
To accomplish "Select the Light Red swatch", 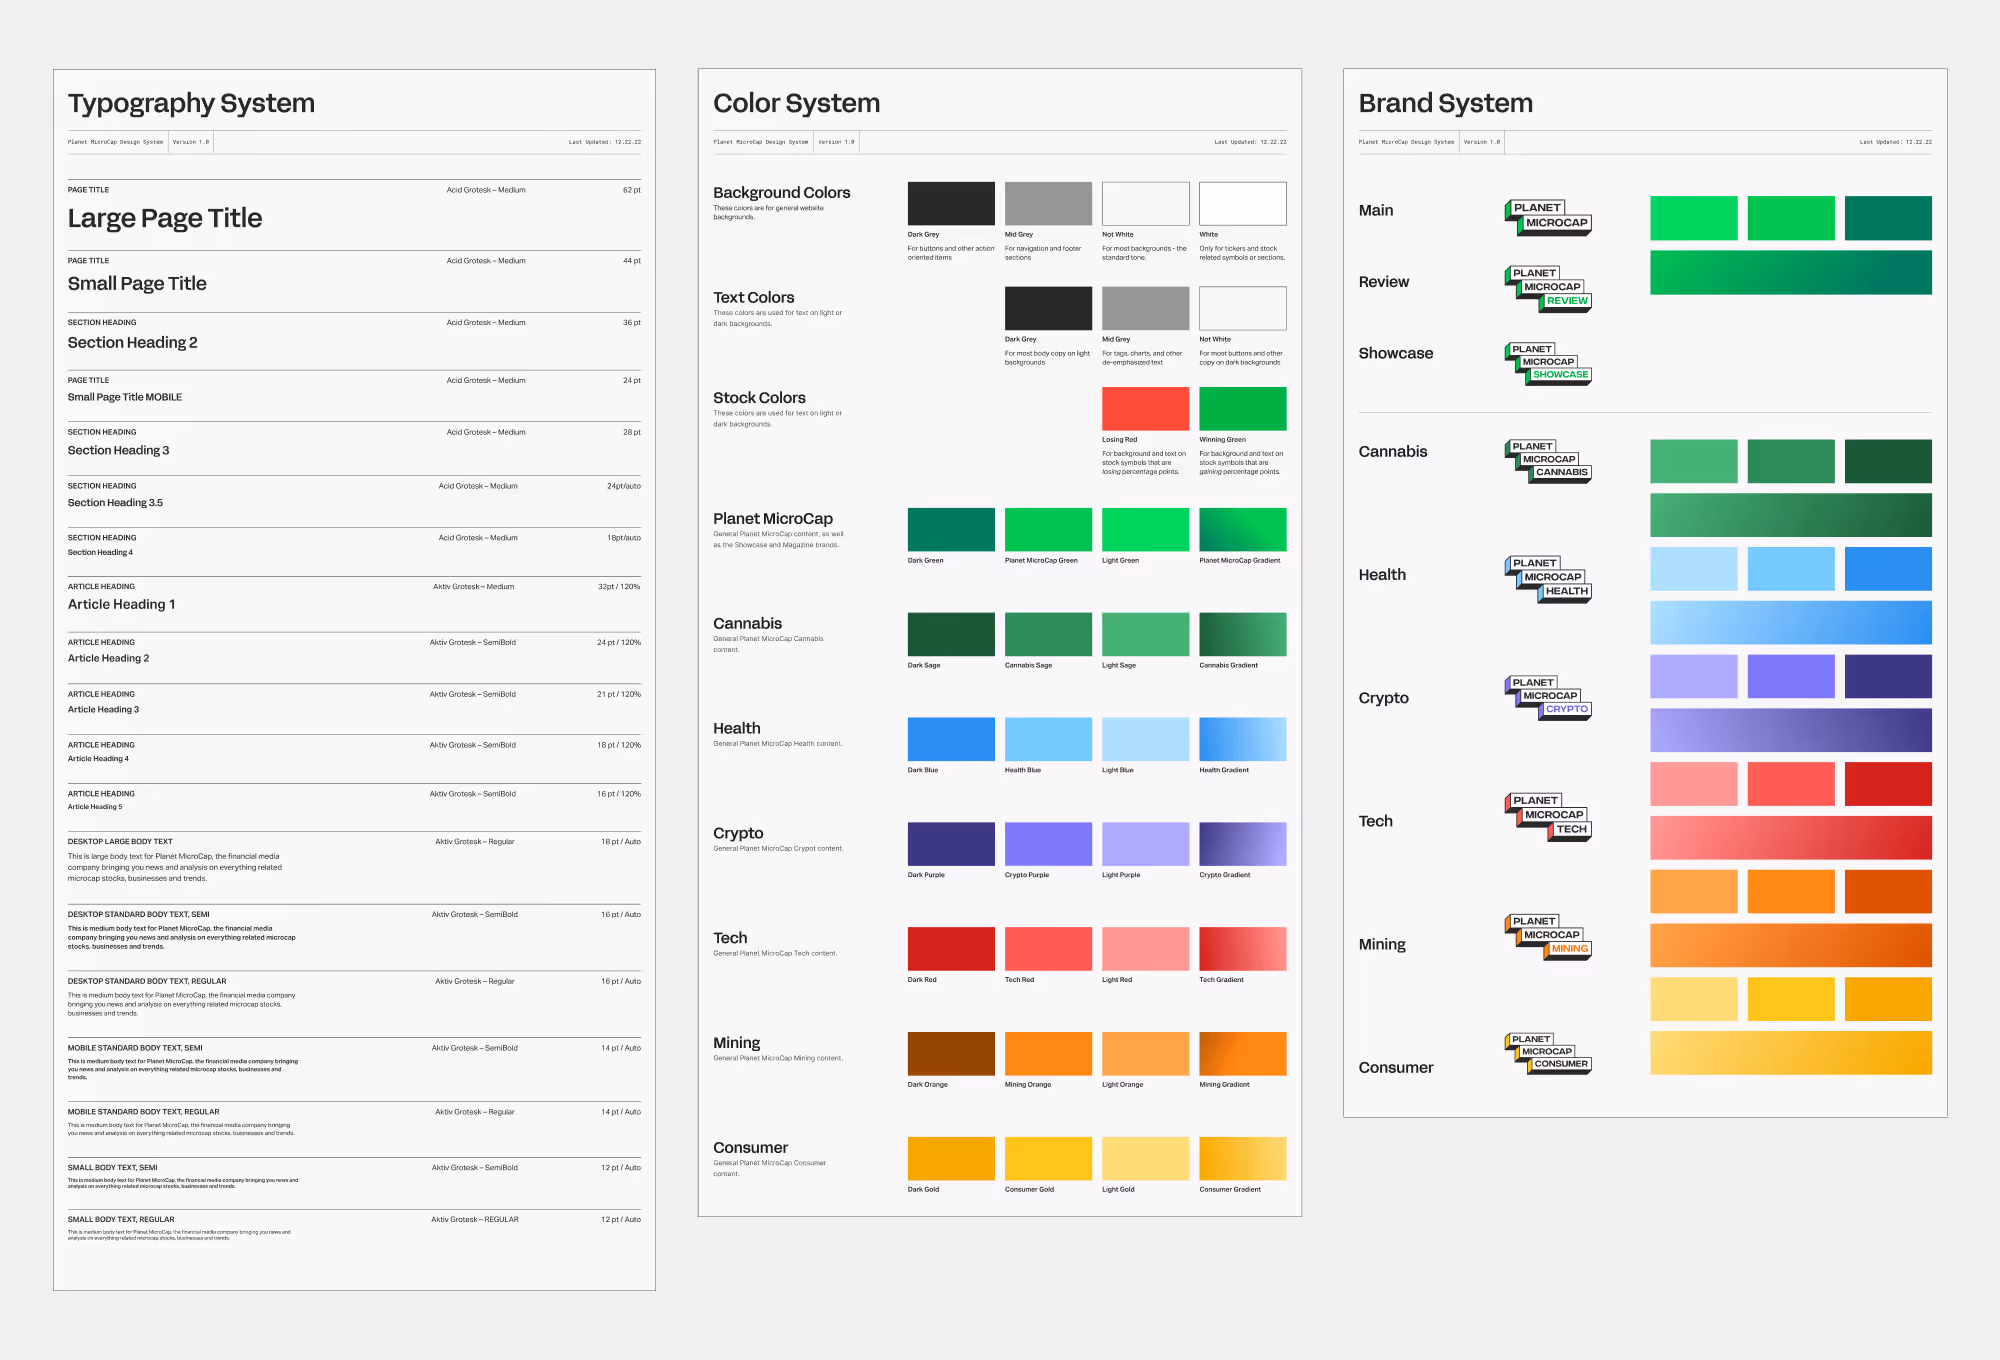I will click(1146, 949).
